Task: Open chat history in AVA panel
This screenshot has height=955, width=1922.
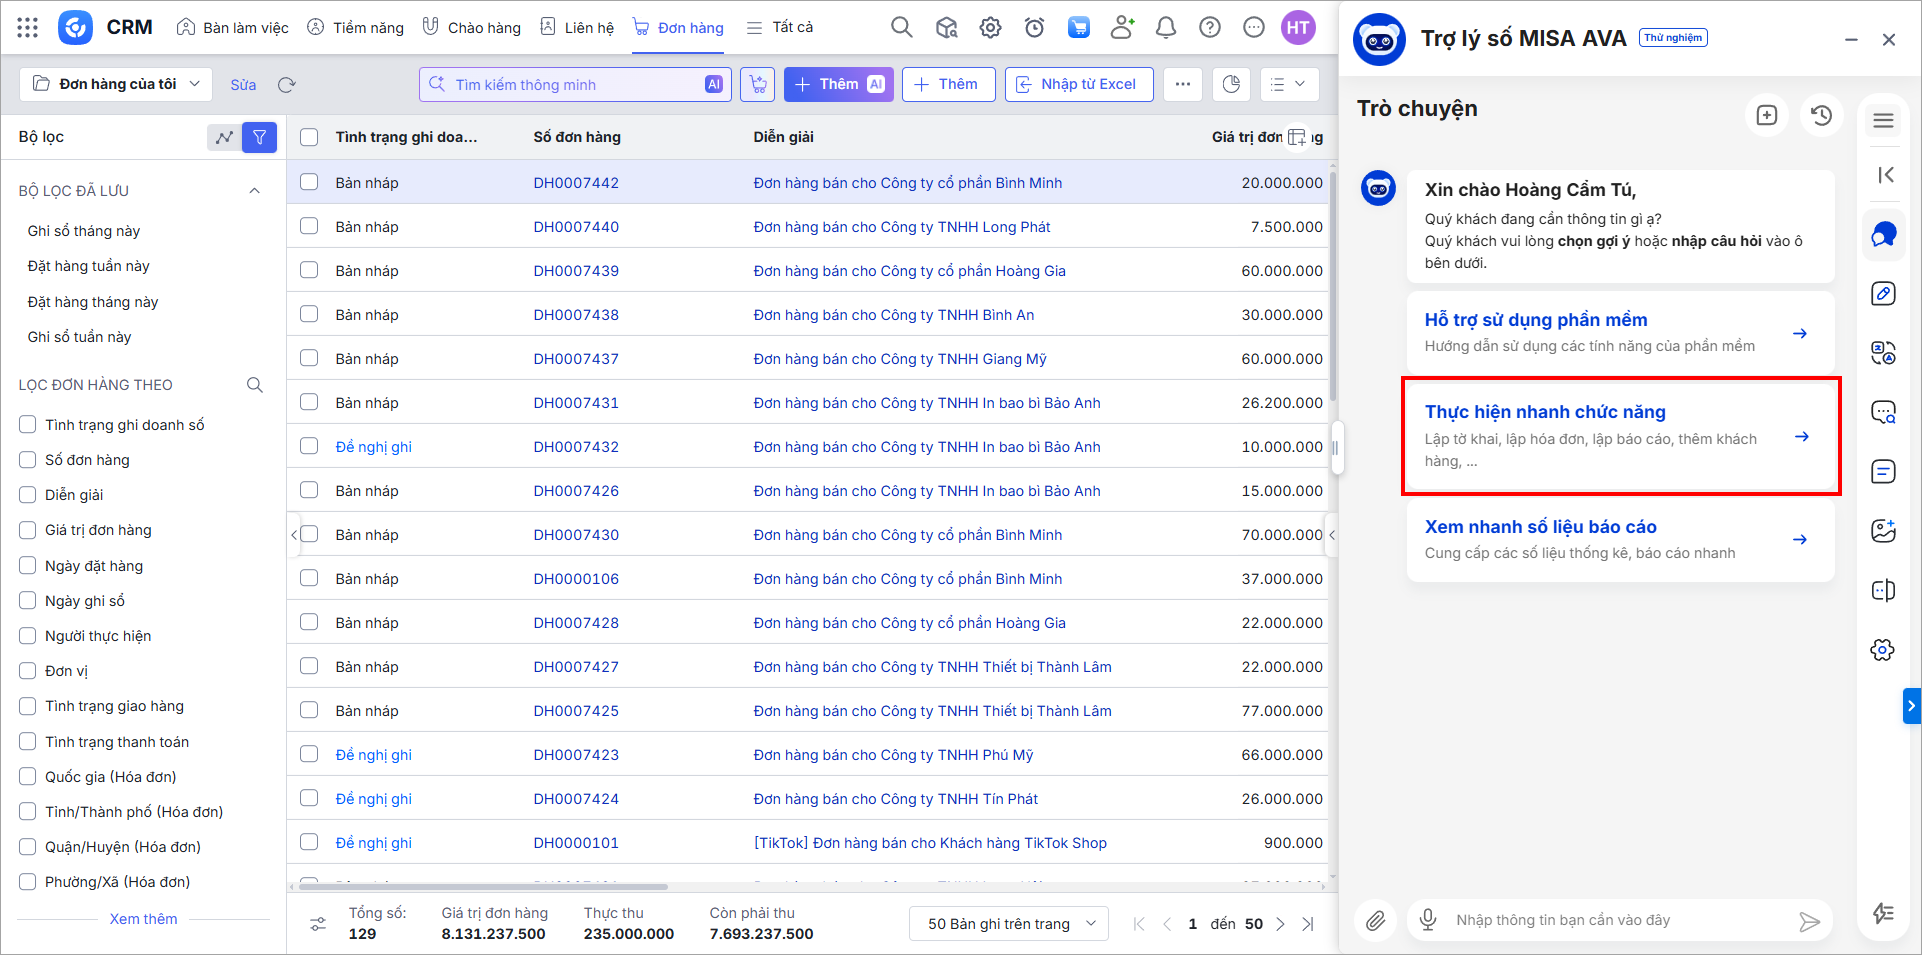Action: pos(1821,116)
